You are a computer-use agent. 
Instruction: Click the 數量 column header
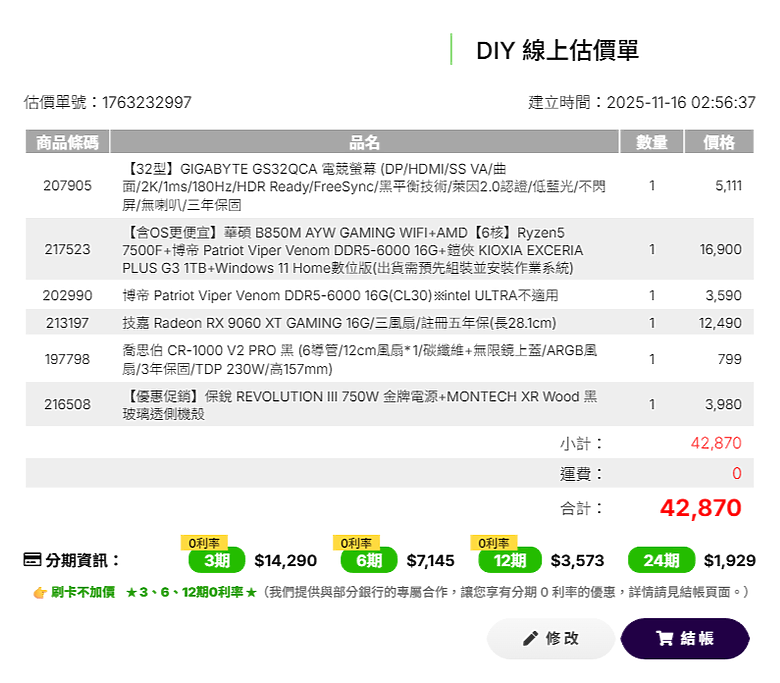pos(652,142)
